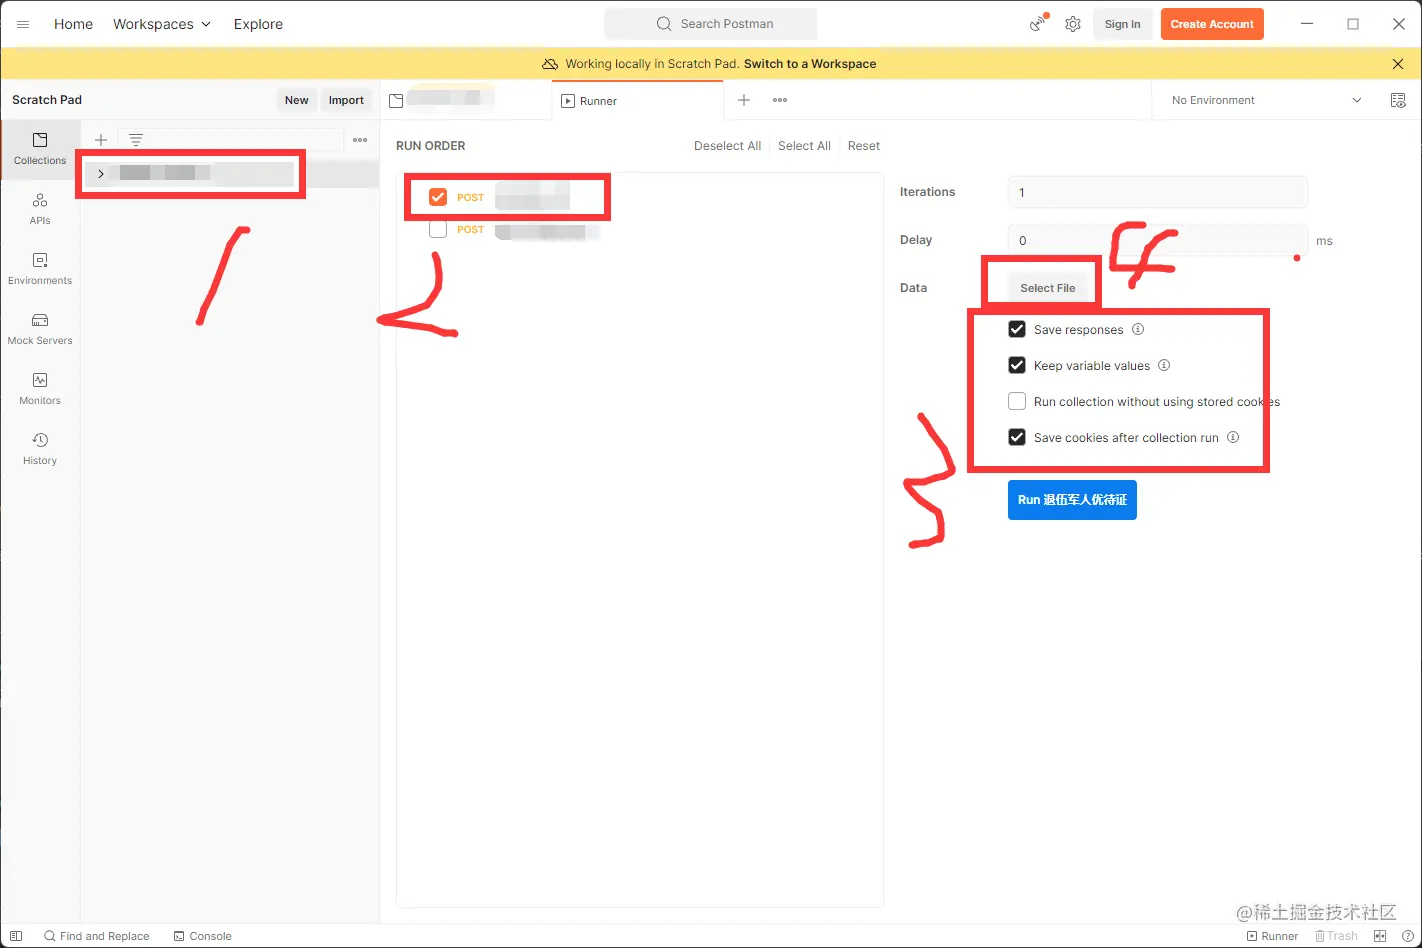Edit the Iterations input field
Screen dimensions: 1422x948
1158,192
